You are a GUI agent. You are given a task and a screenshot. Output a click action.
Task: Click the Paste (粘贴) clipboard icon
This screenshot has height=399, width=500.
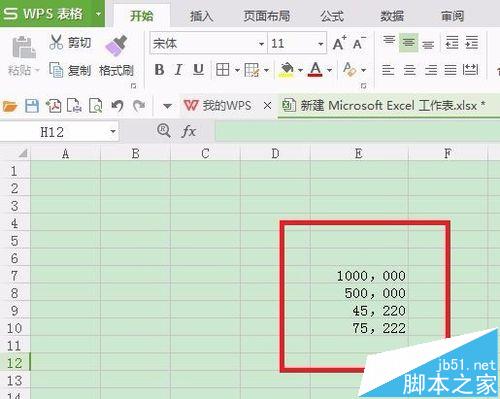tap(23, 47)
